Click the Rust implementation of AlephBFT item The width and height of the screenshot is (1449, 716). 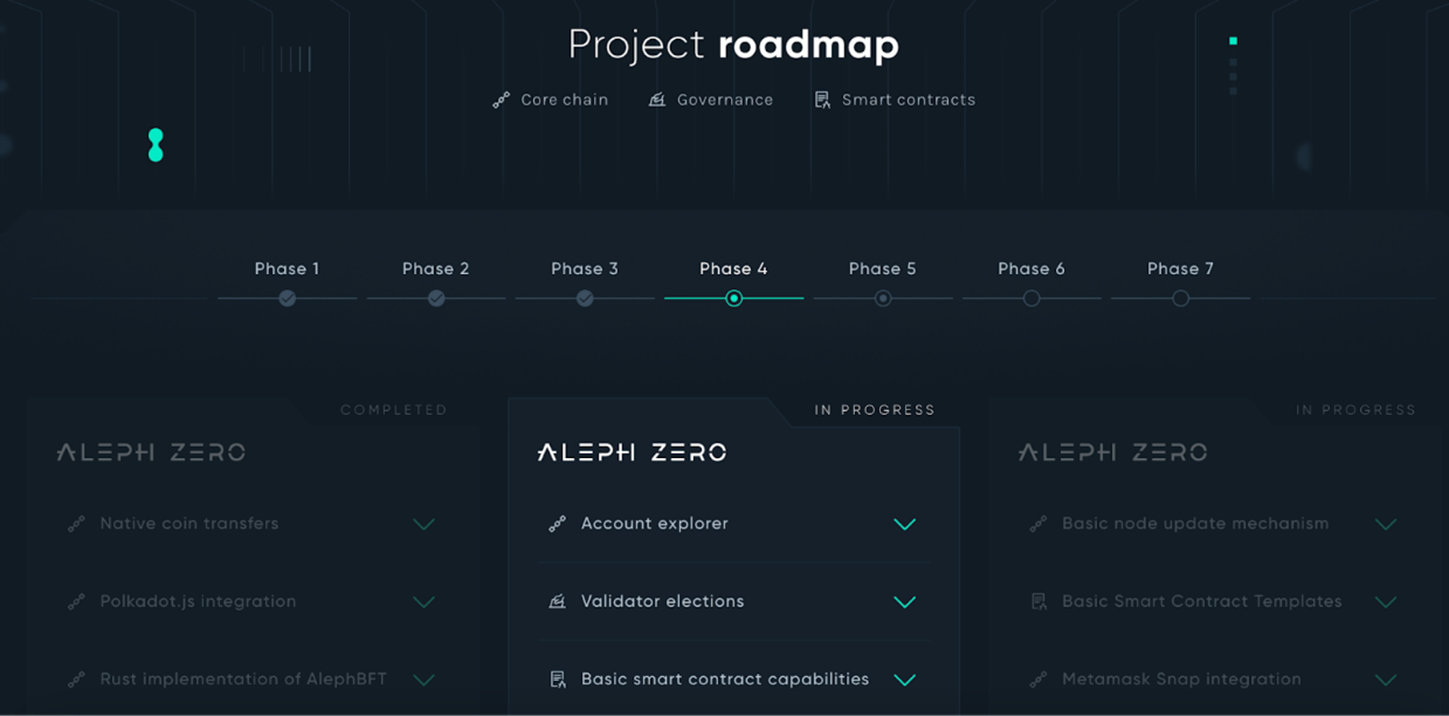243,680
